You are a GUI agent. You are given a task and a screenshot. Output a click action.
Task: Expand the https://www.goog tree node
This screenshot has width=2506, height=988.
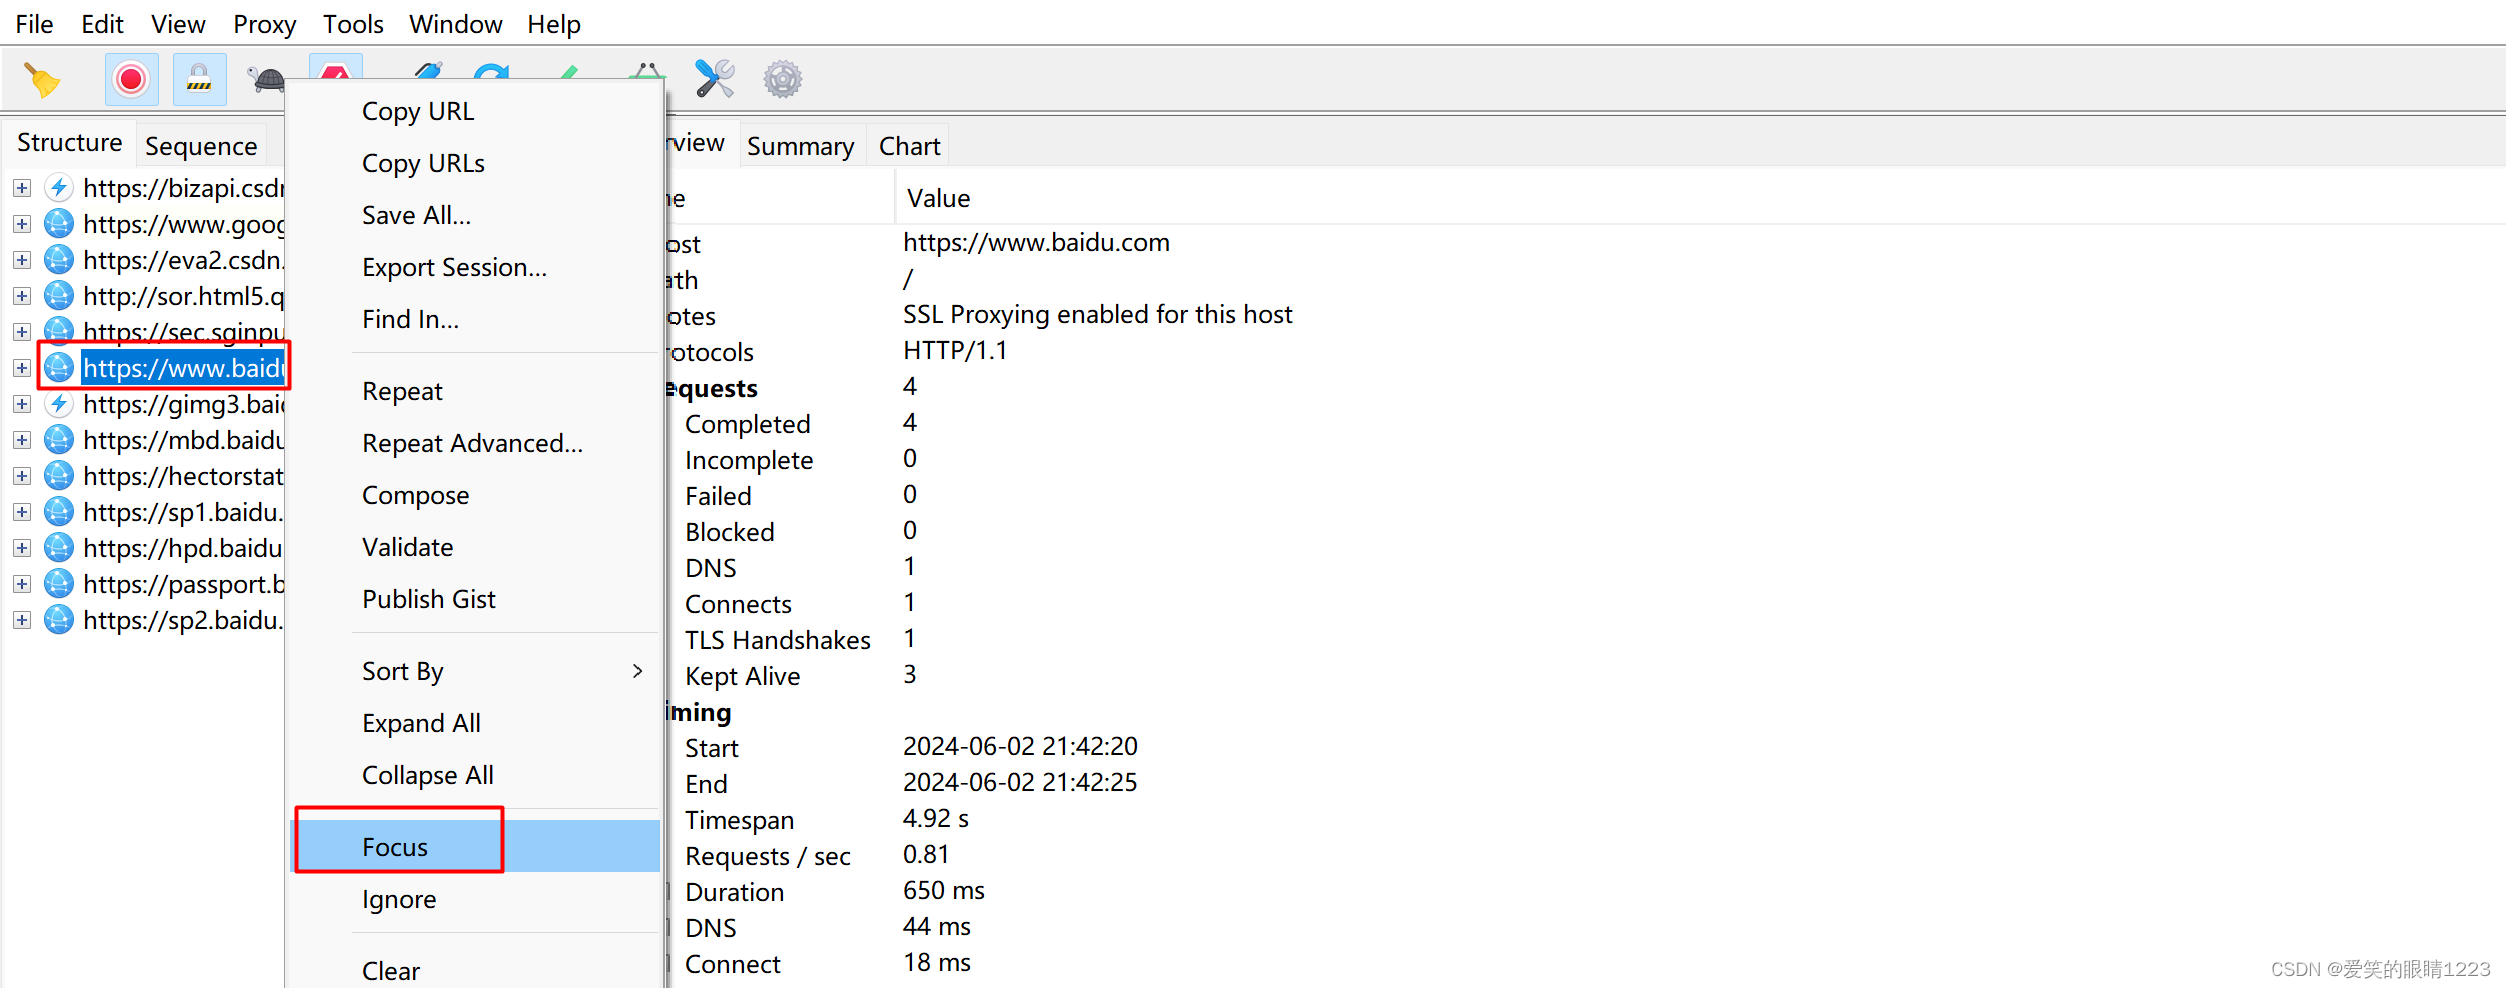[x=22, y=224]
